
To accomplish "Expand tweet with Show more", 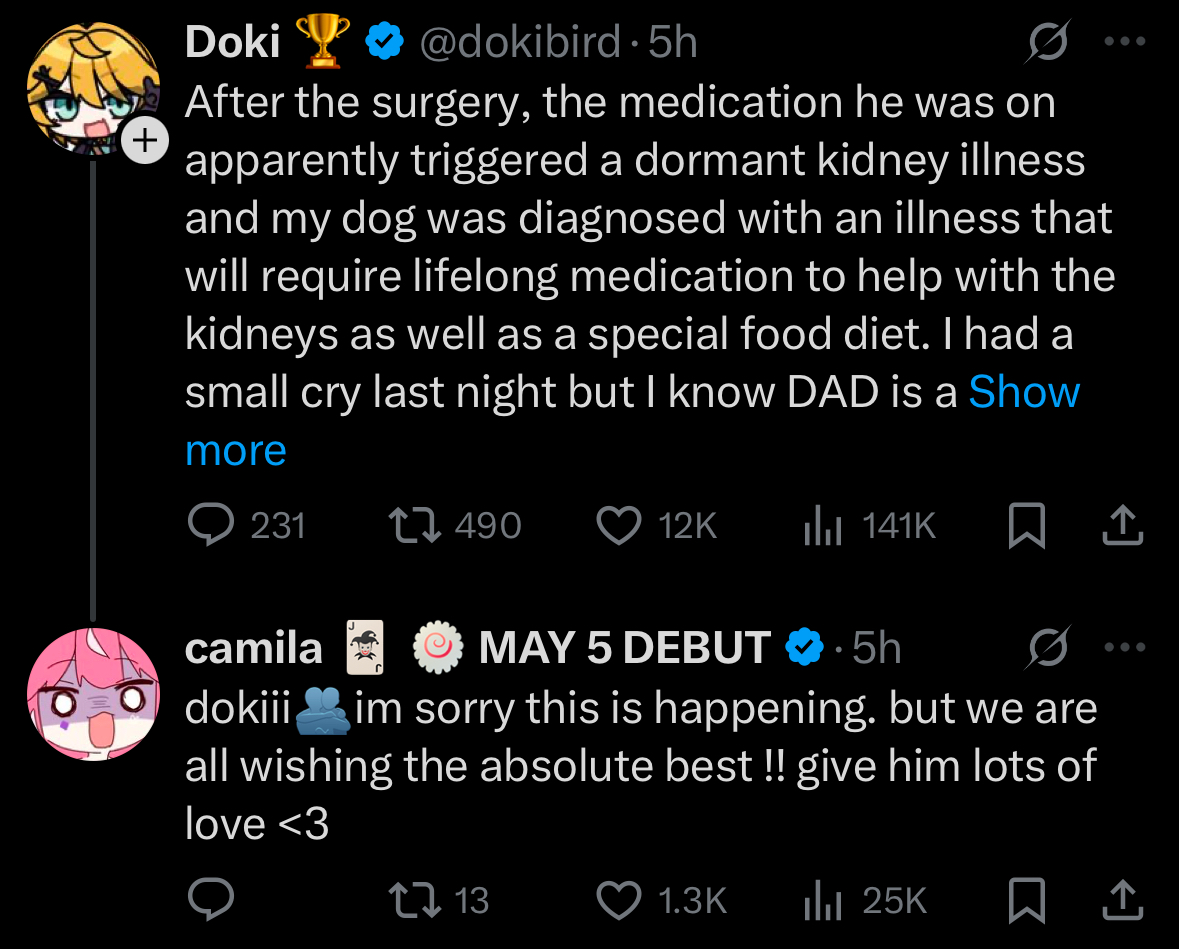I will click(1024, 392).
